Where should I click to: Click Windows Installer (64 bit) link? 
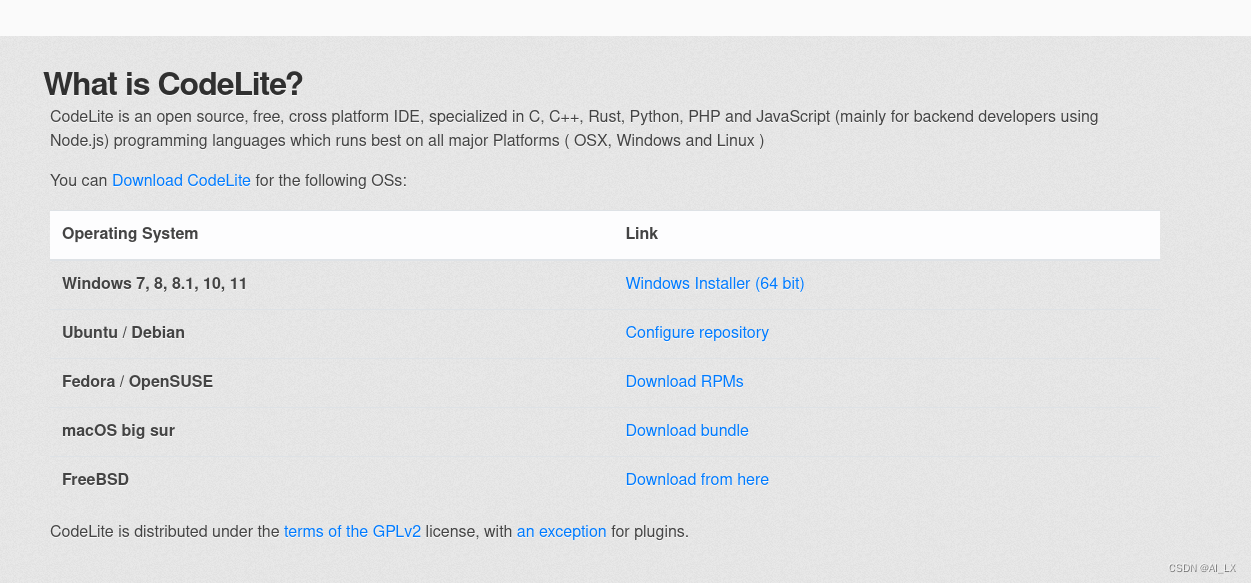pos(714,284)
